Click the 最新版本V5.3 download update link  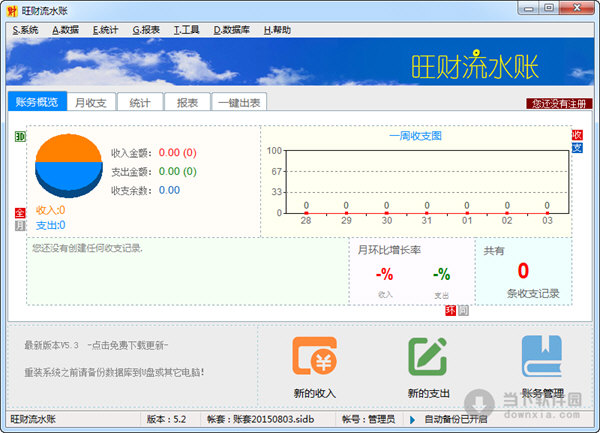96,345
